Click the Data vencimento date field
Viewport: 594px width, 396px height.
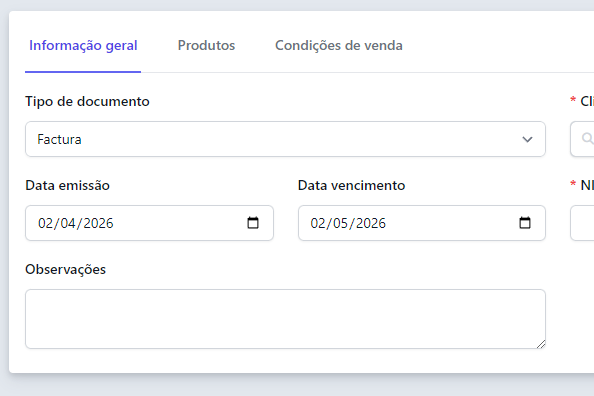coord(422,223)
